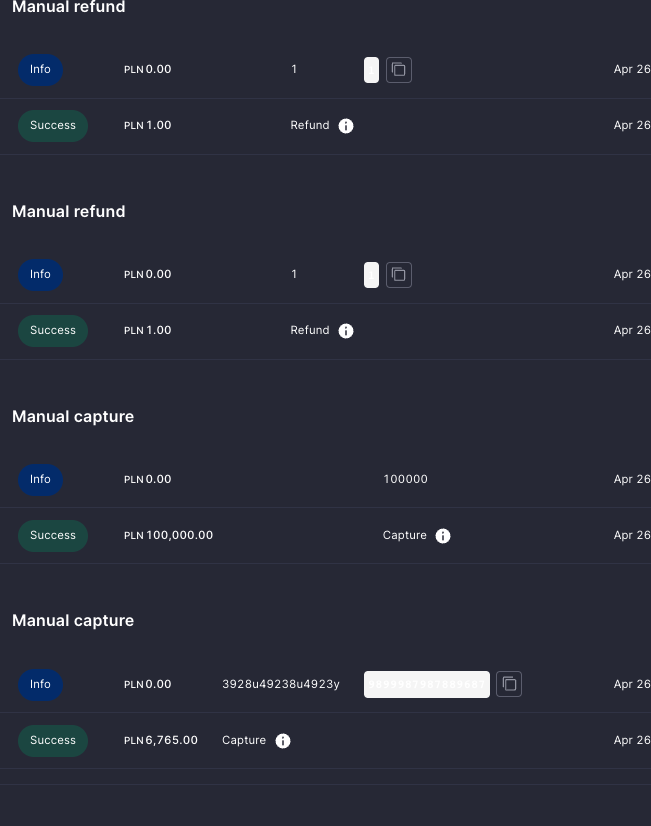Select the Manual capture section heading
651x826 pixels.
72,416
